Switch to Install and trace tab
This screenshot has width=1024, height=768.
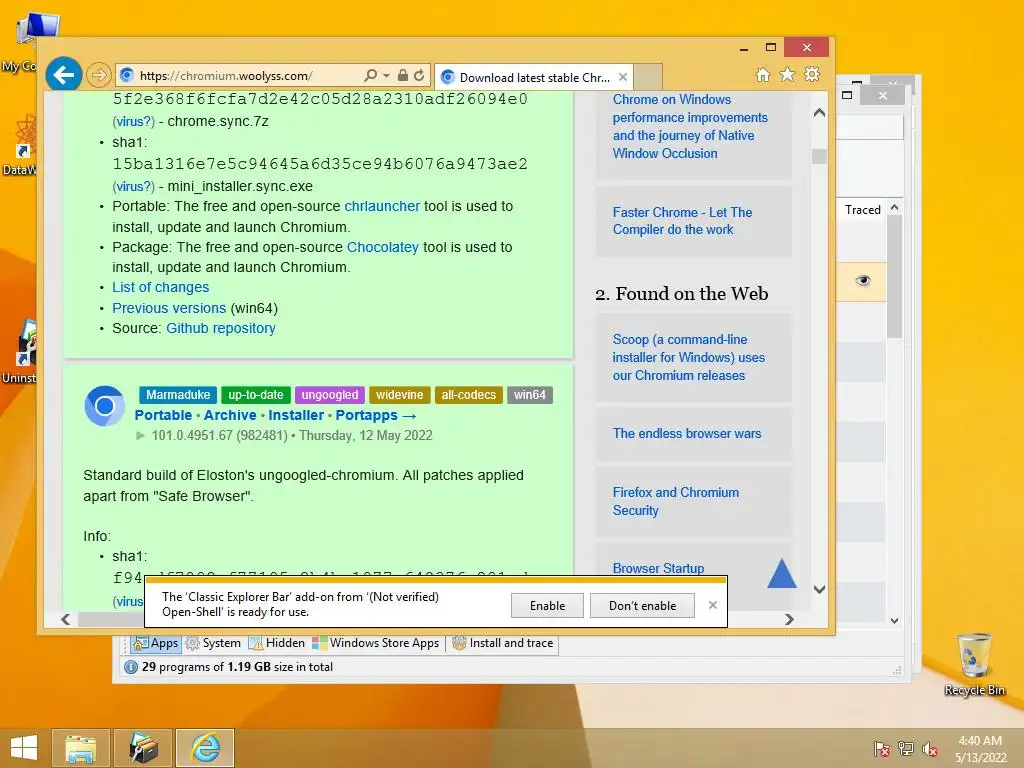503,643
